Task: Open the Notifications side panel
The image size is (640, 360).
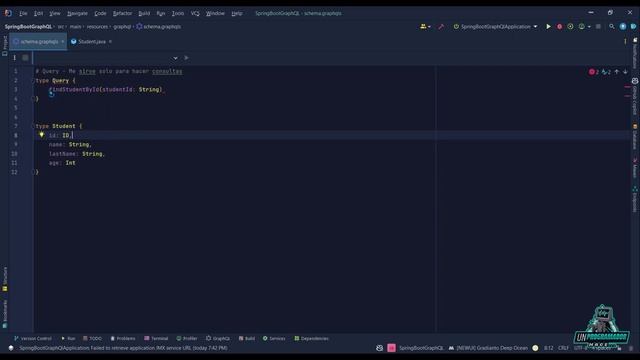Action: (x=635, y=53)
